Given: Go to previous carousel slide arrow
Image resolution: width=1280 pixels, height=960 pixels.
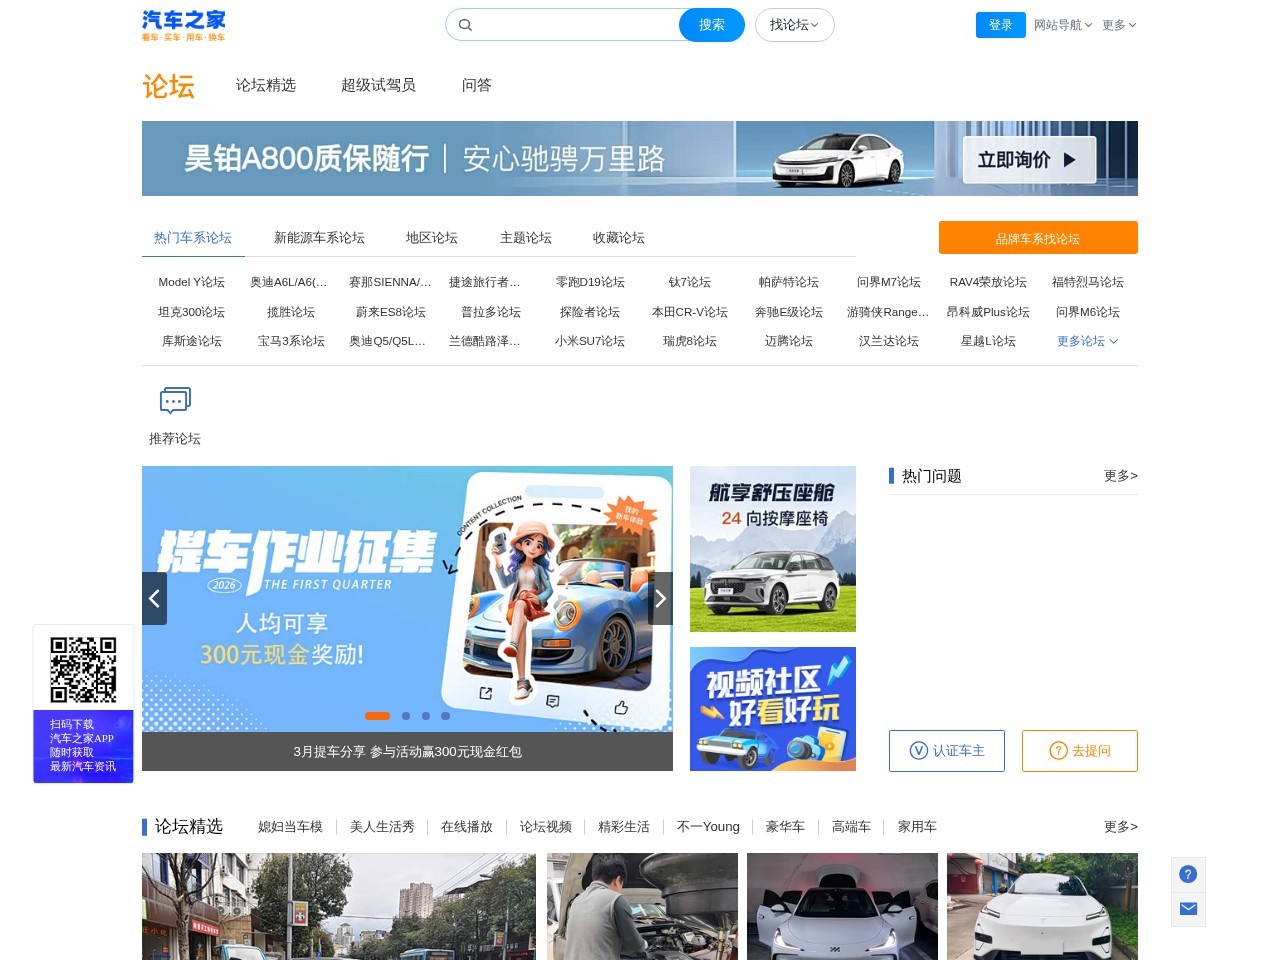Looking at the screenshot, I should tap(154, 598).
